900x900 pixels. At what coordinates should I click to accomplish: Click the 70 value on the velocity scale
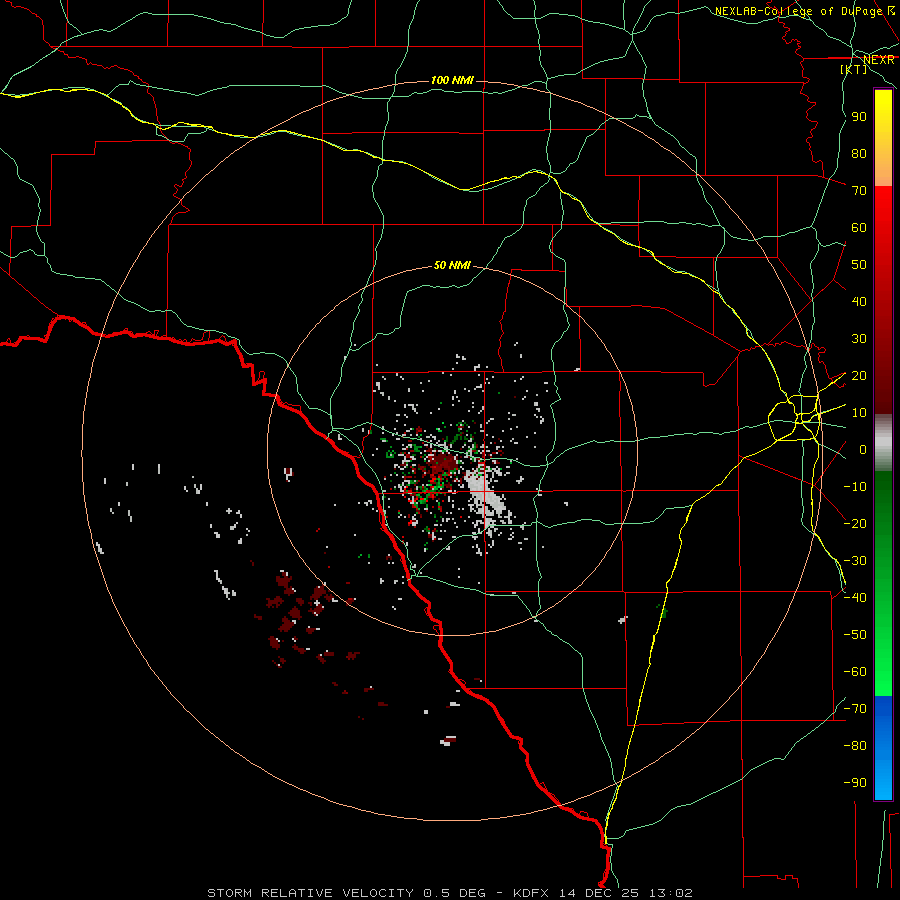(859, 191)
